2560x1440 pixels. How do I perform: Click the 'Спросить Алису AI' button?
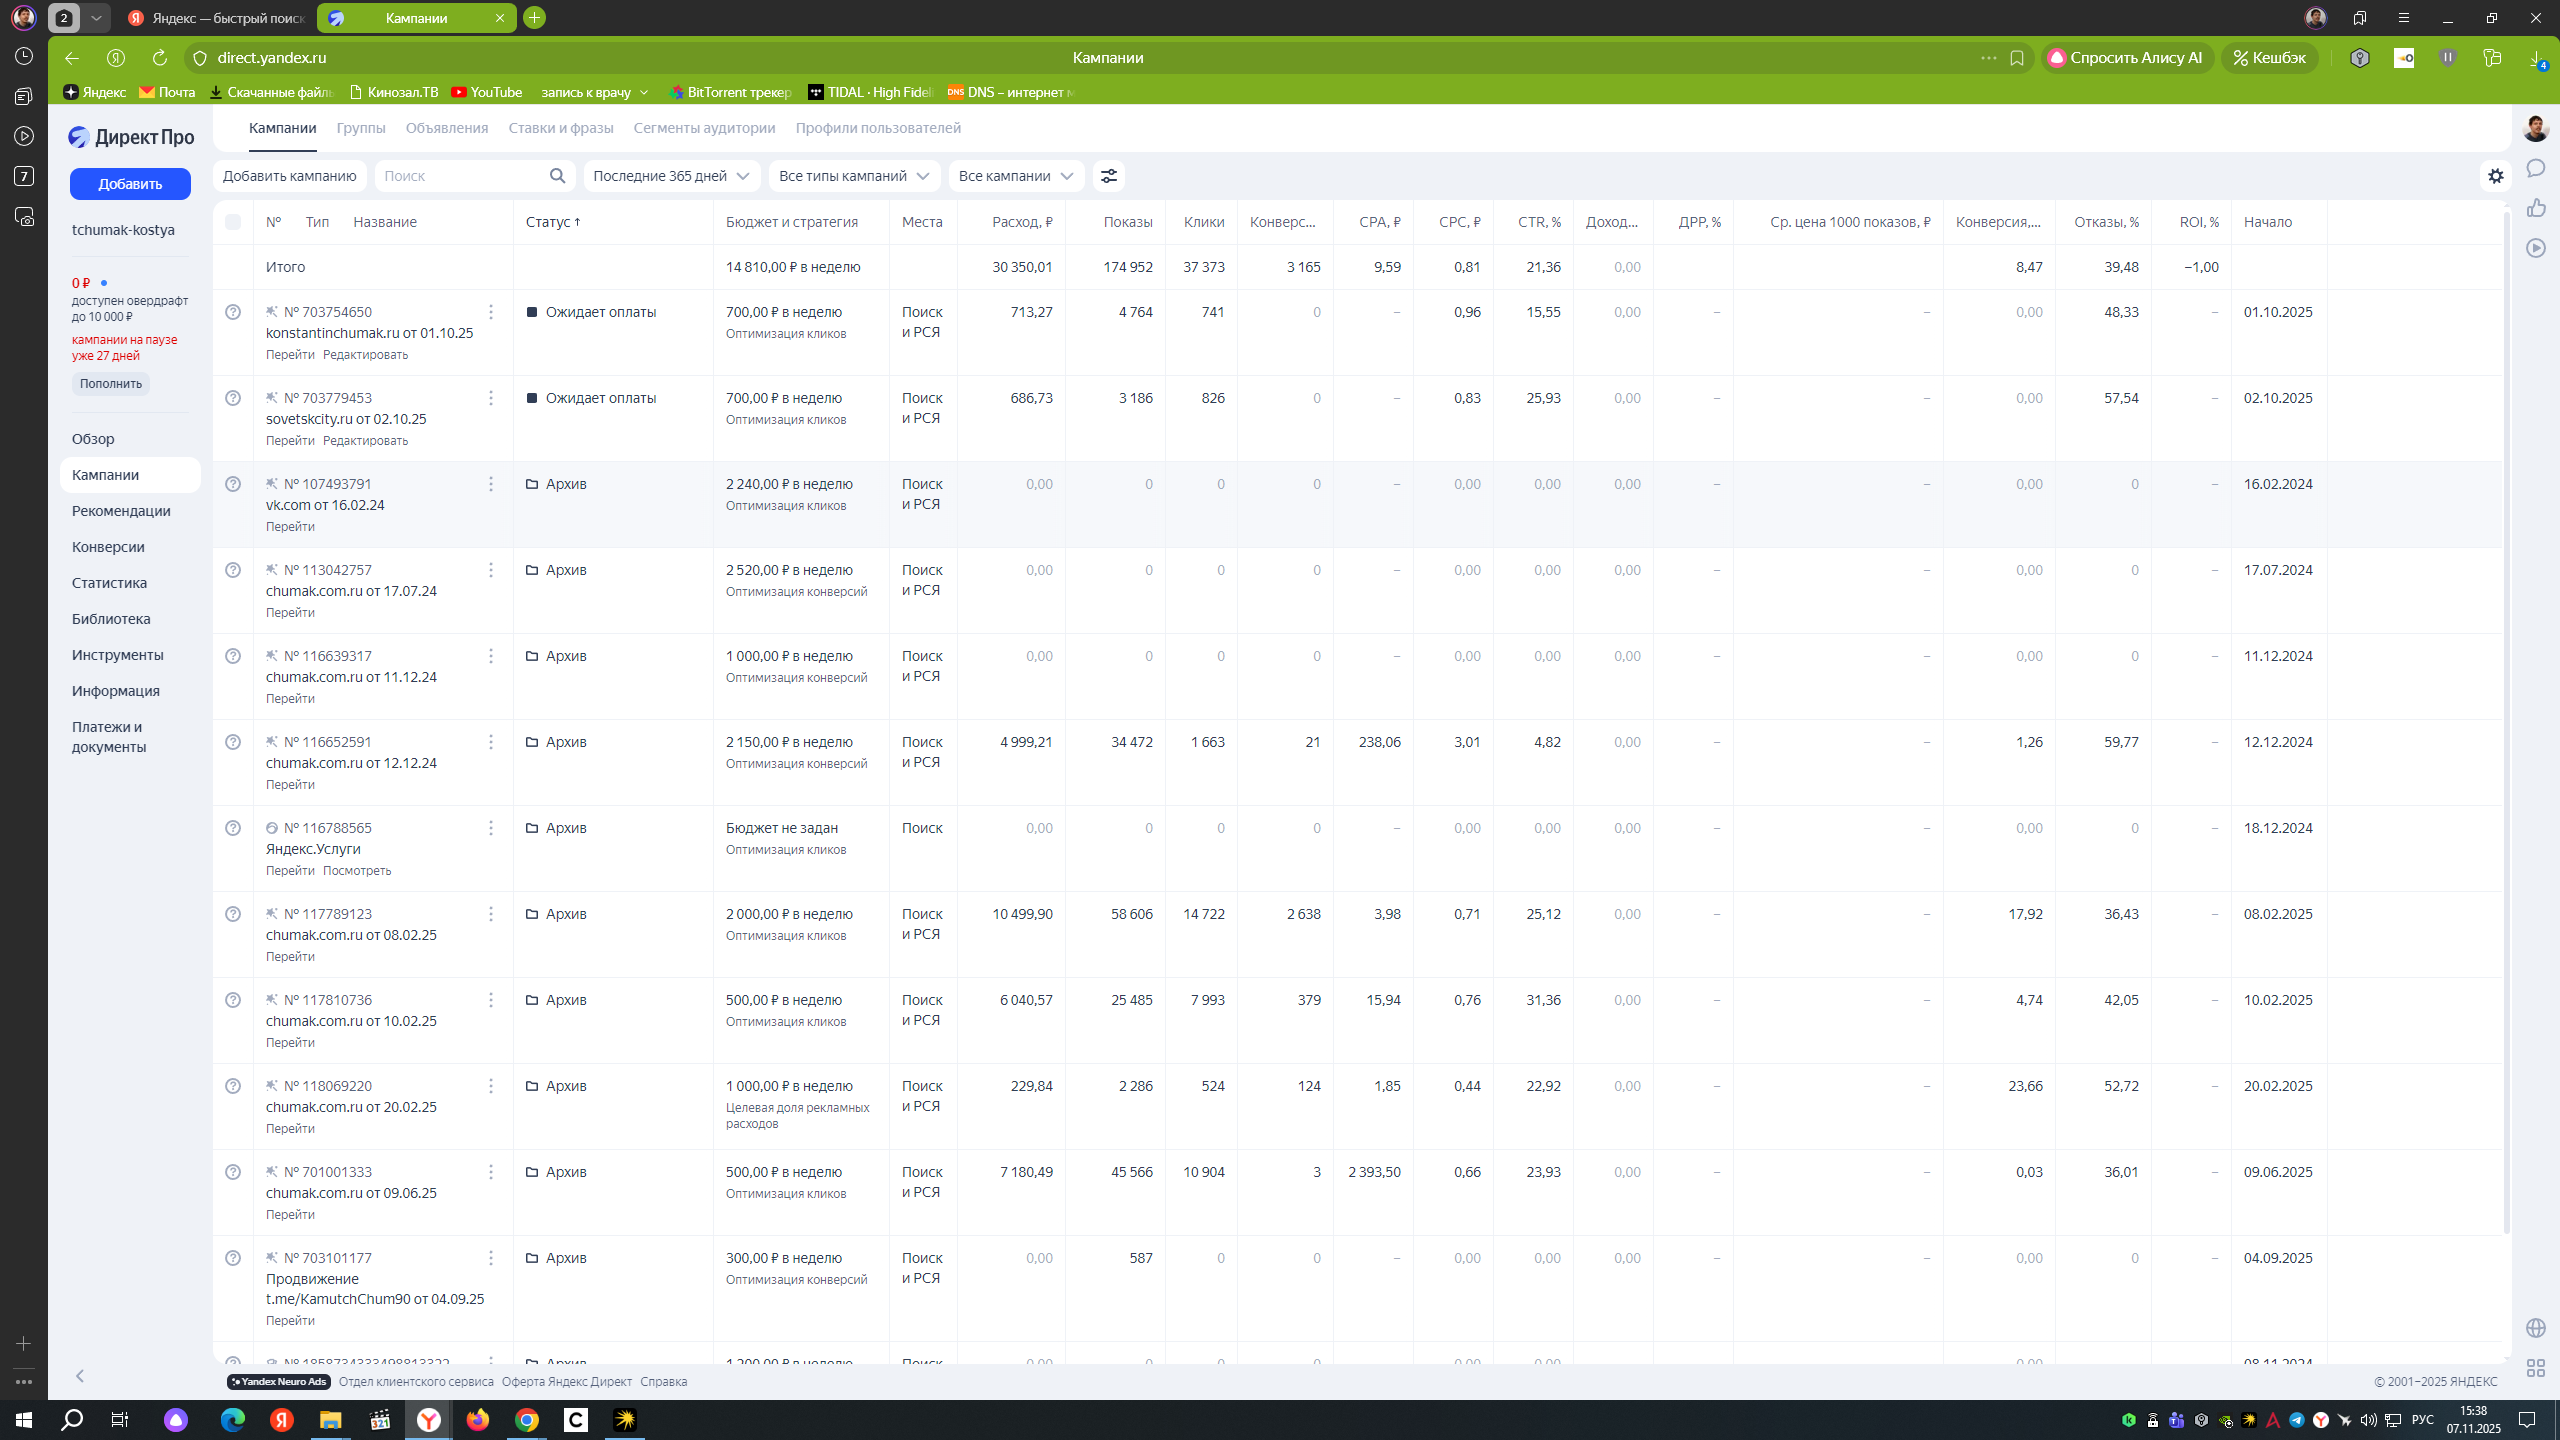[x=2127, y=58]
